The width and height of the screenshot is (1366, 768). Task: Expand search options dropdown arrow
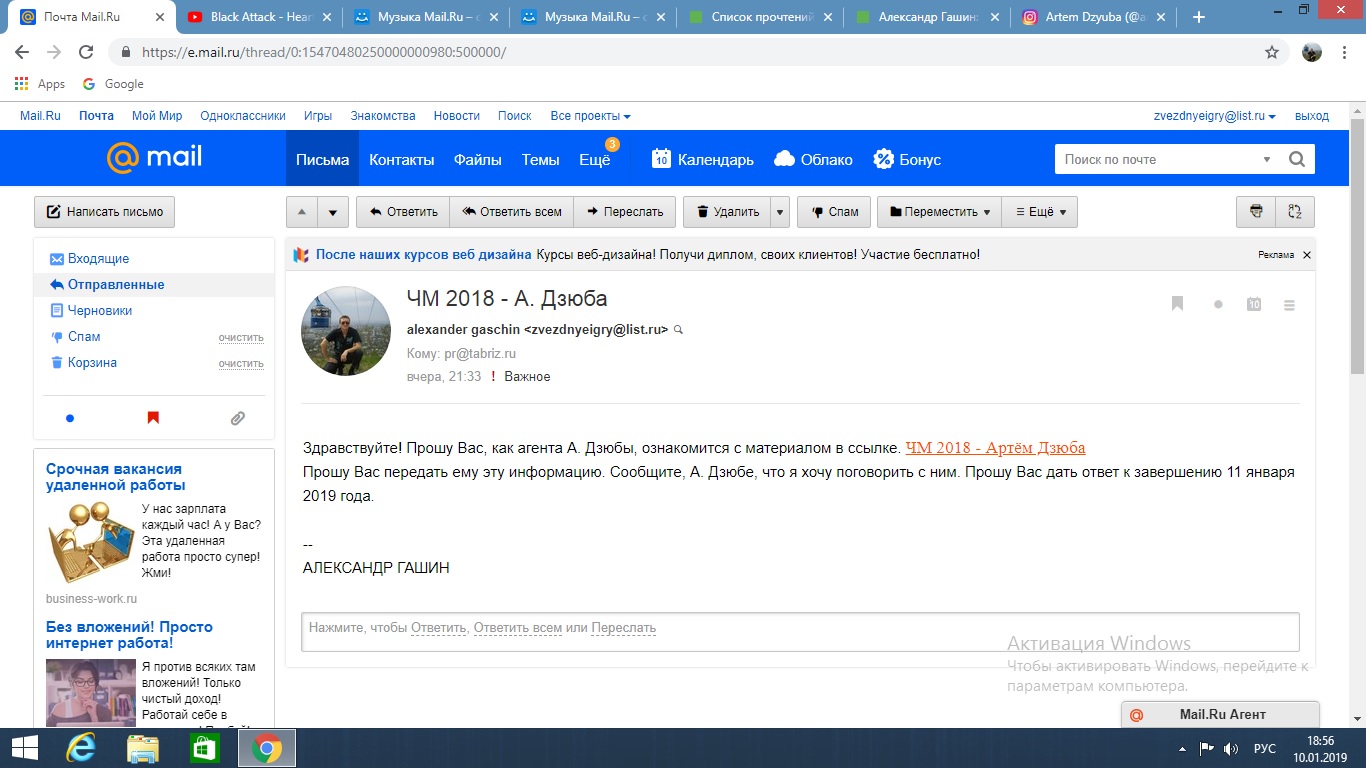1267,159
